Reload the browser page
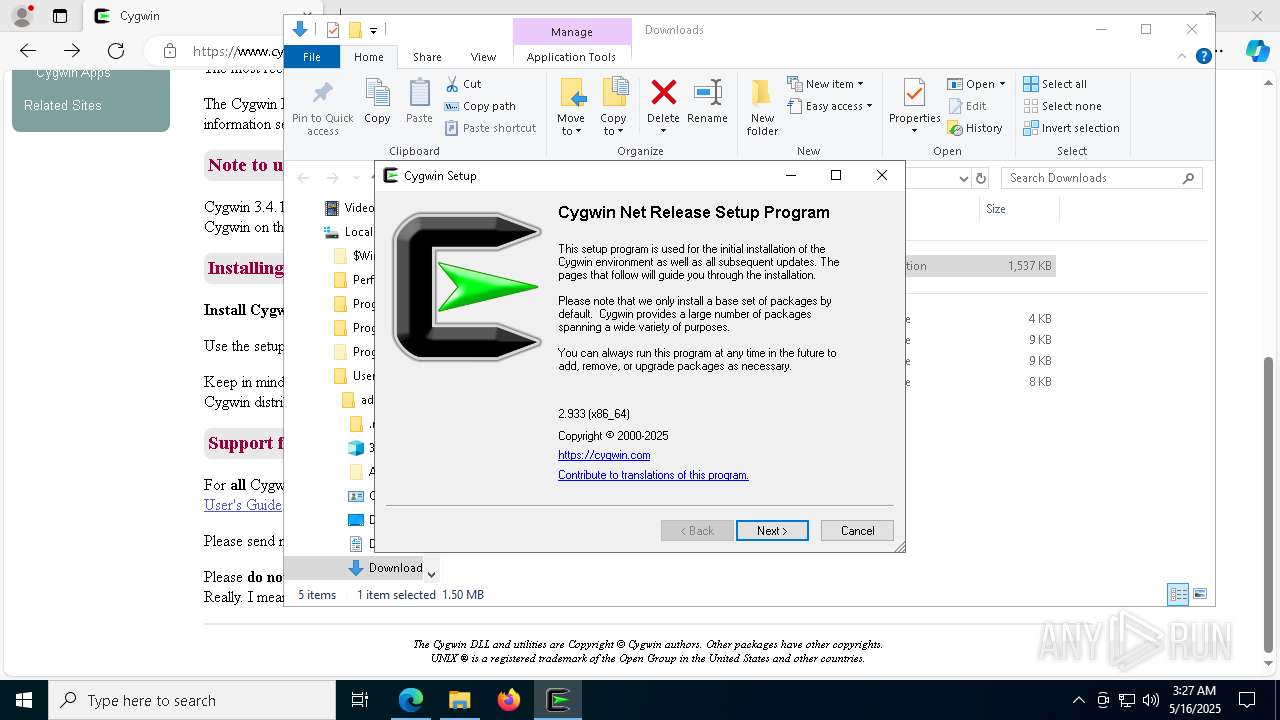 click(x=116, y=51)
